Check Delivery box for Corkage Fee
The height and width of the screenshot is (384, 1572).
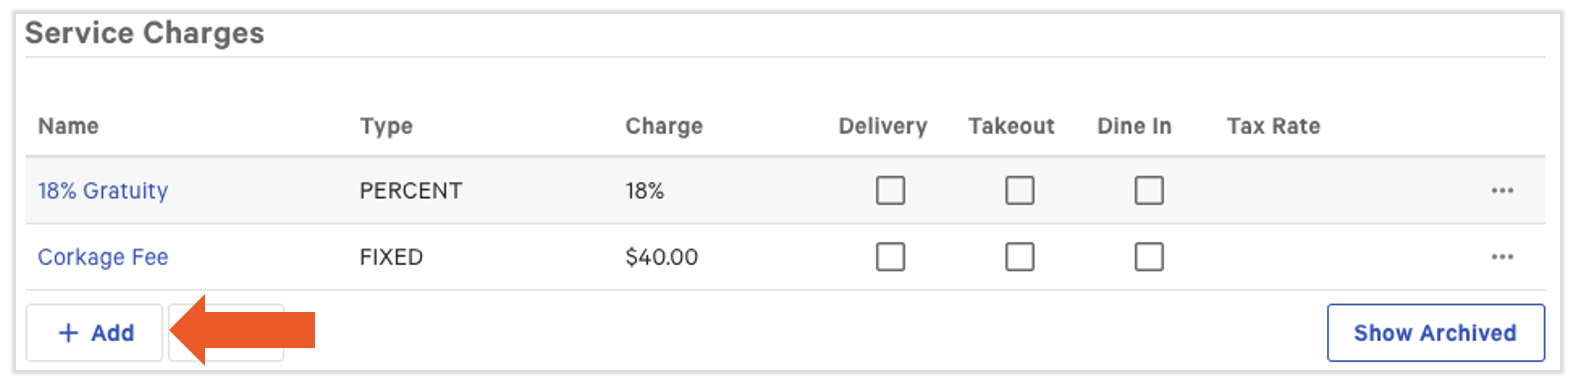click(x=890, y=257)
